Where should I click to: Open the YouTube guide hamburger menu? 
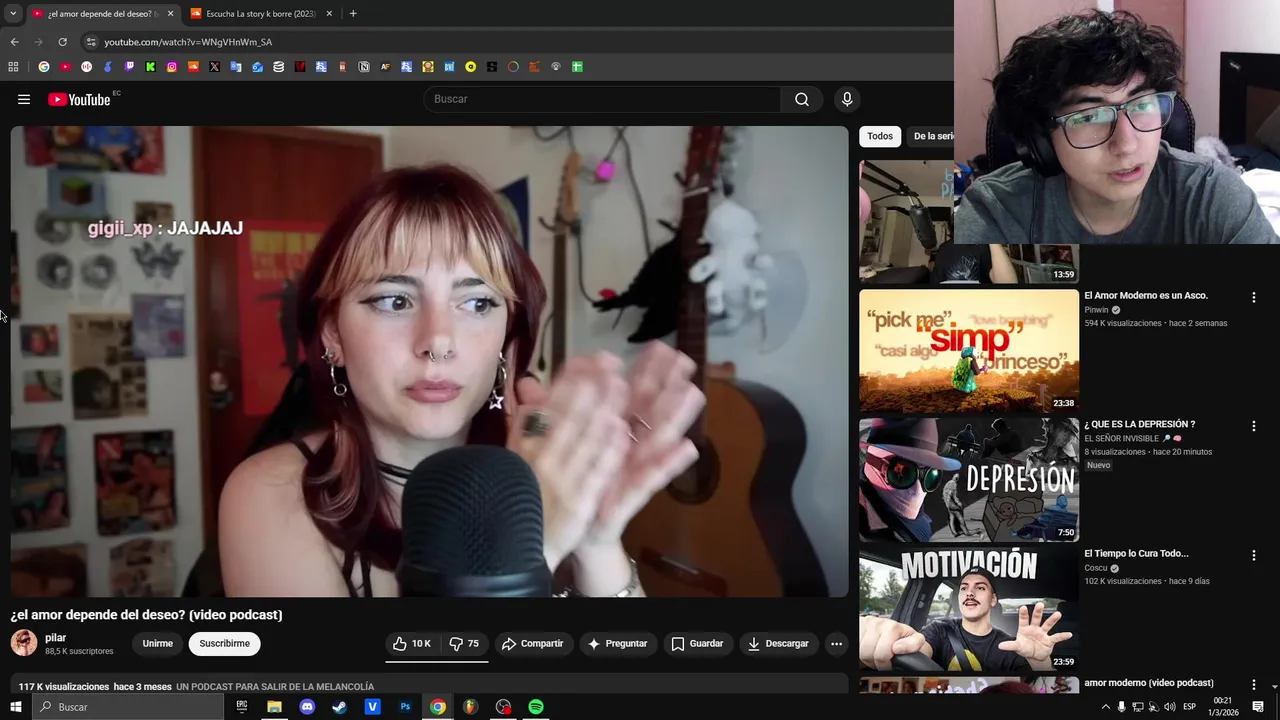point(24,99)
